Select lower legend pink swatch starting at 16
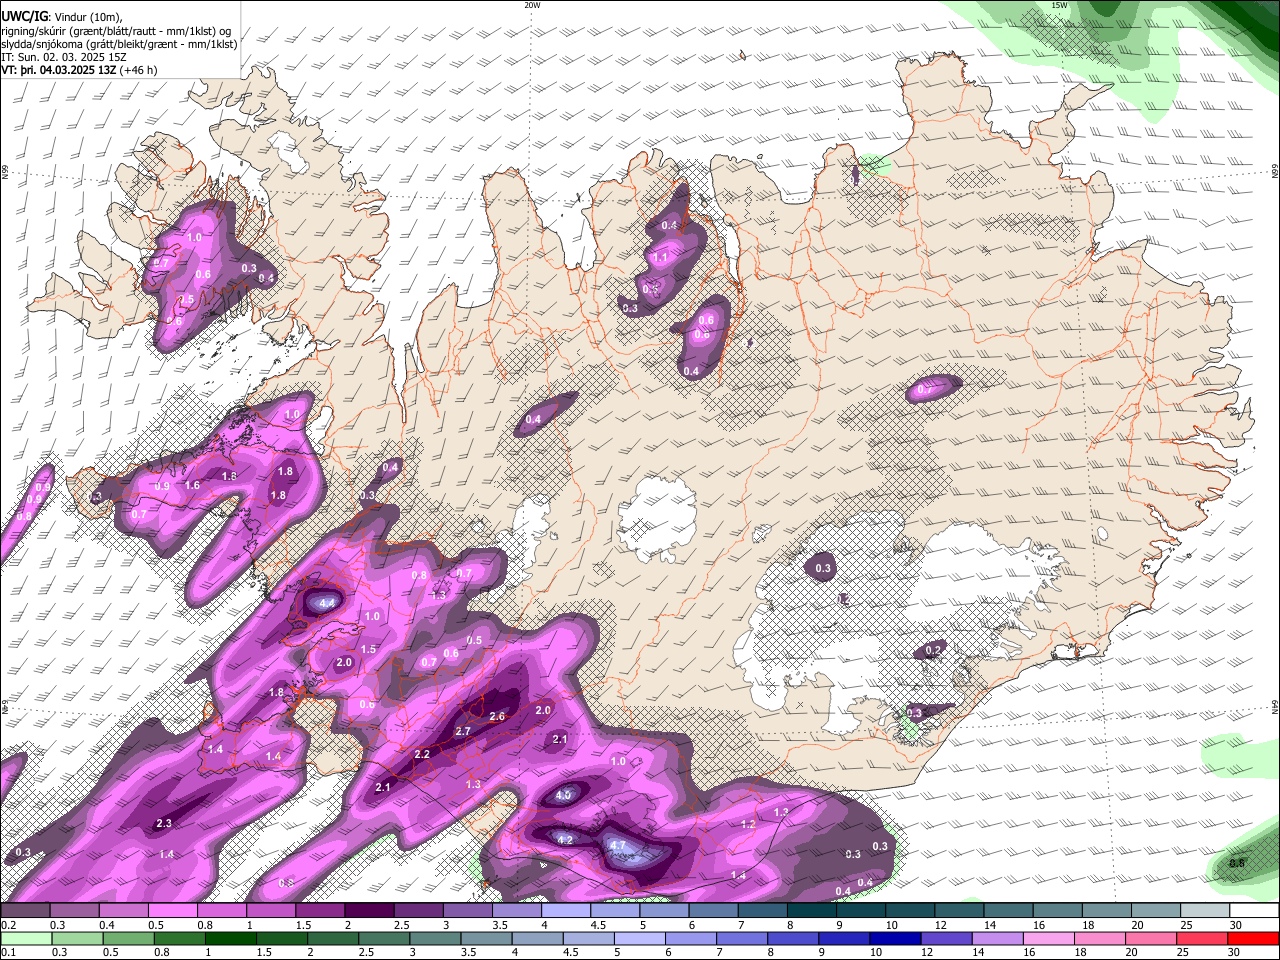Screen dimensions: 1280x960 tap(1050, 938)
